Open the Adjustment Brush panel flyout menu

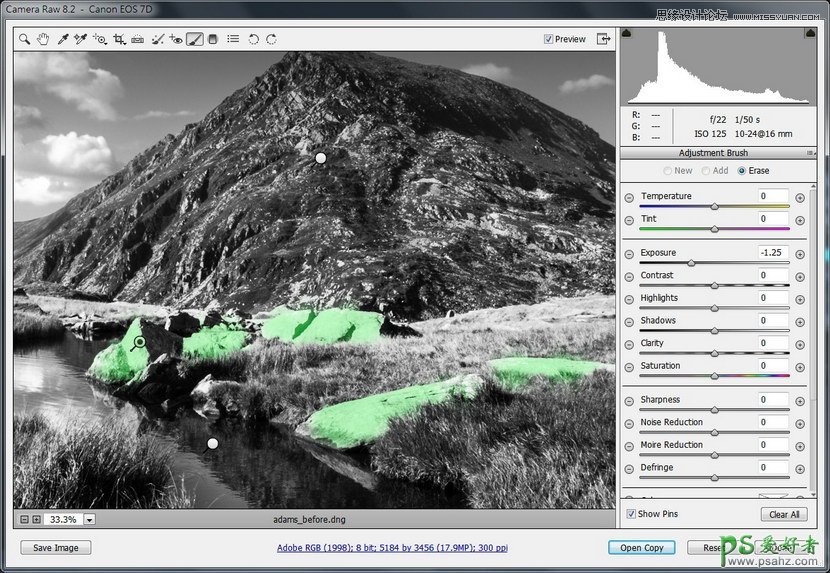coord(811,153)
